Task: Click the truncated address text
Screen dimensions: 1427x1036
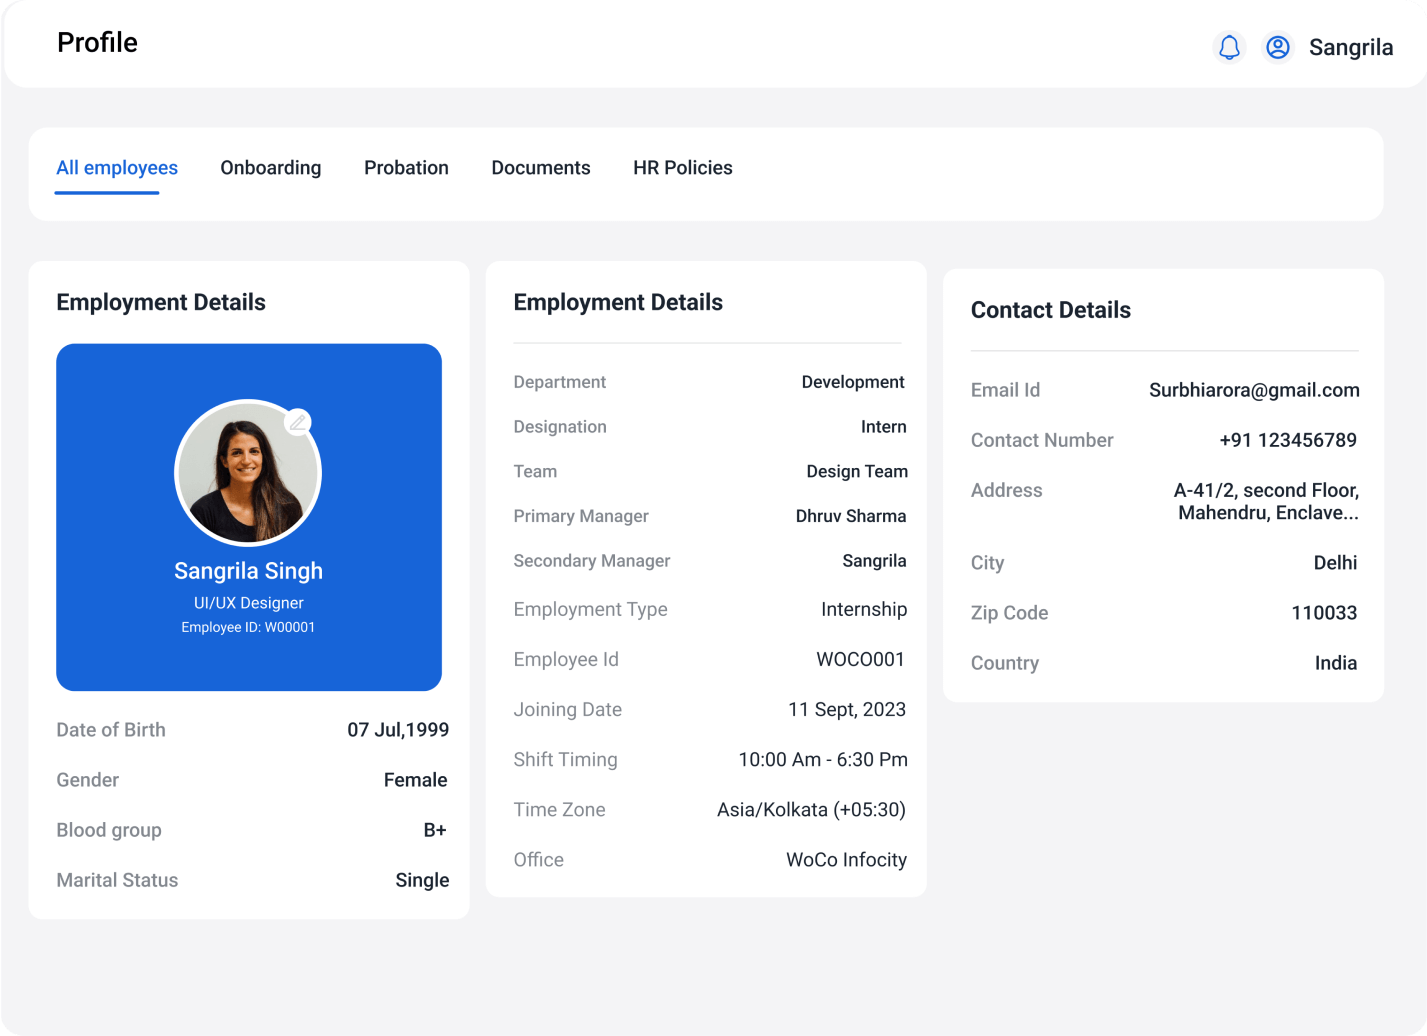Action: coord(1265,502)
